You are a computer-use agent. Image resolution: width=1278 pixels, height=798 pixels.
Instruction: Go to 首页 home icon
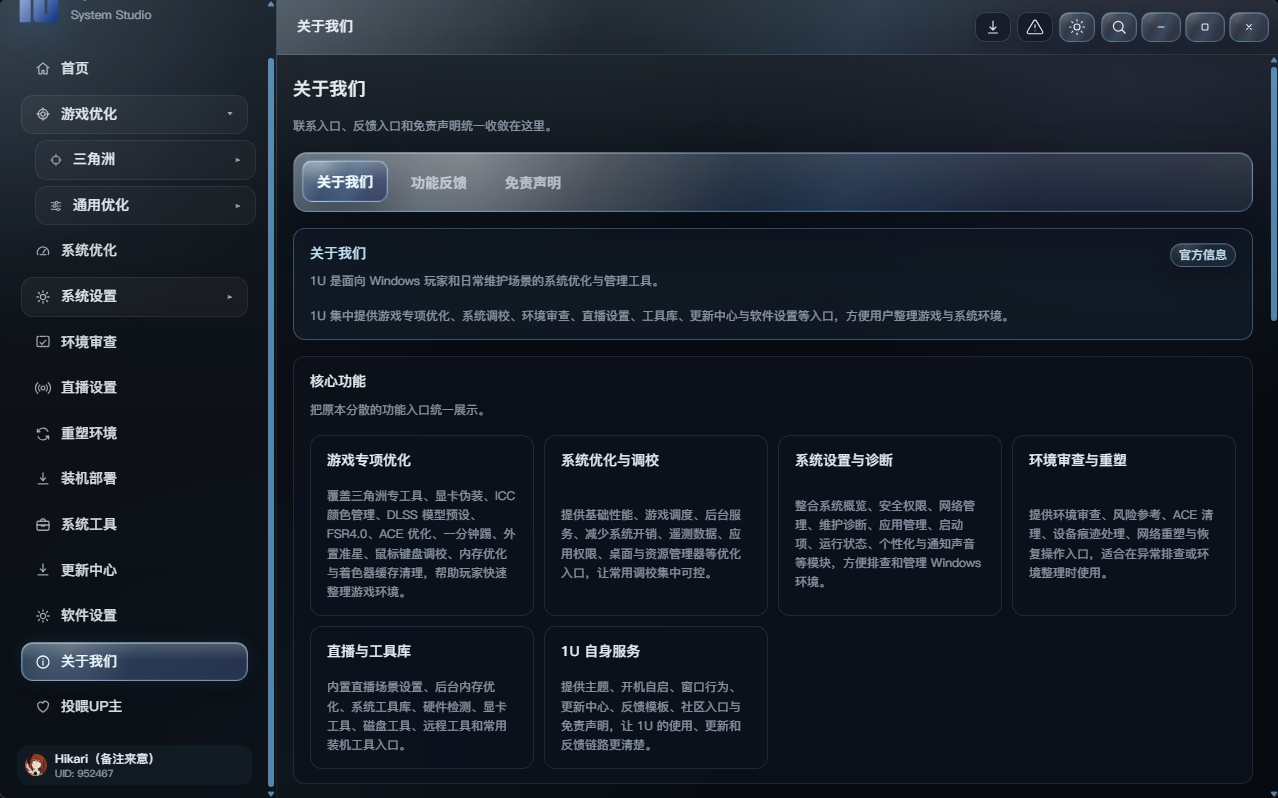(x=43, y=68)
